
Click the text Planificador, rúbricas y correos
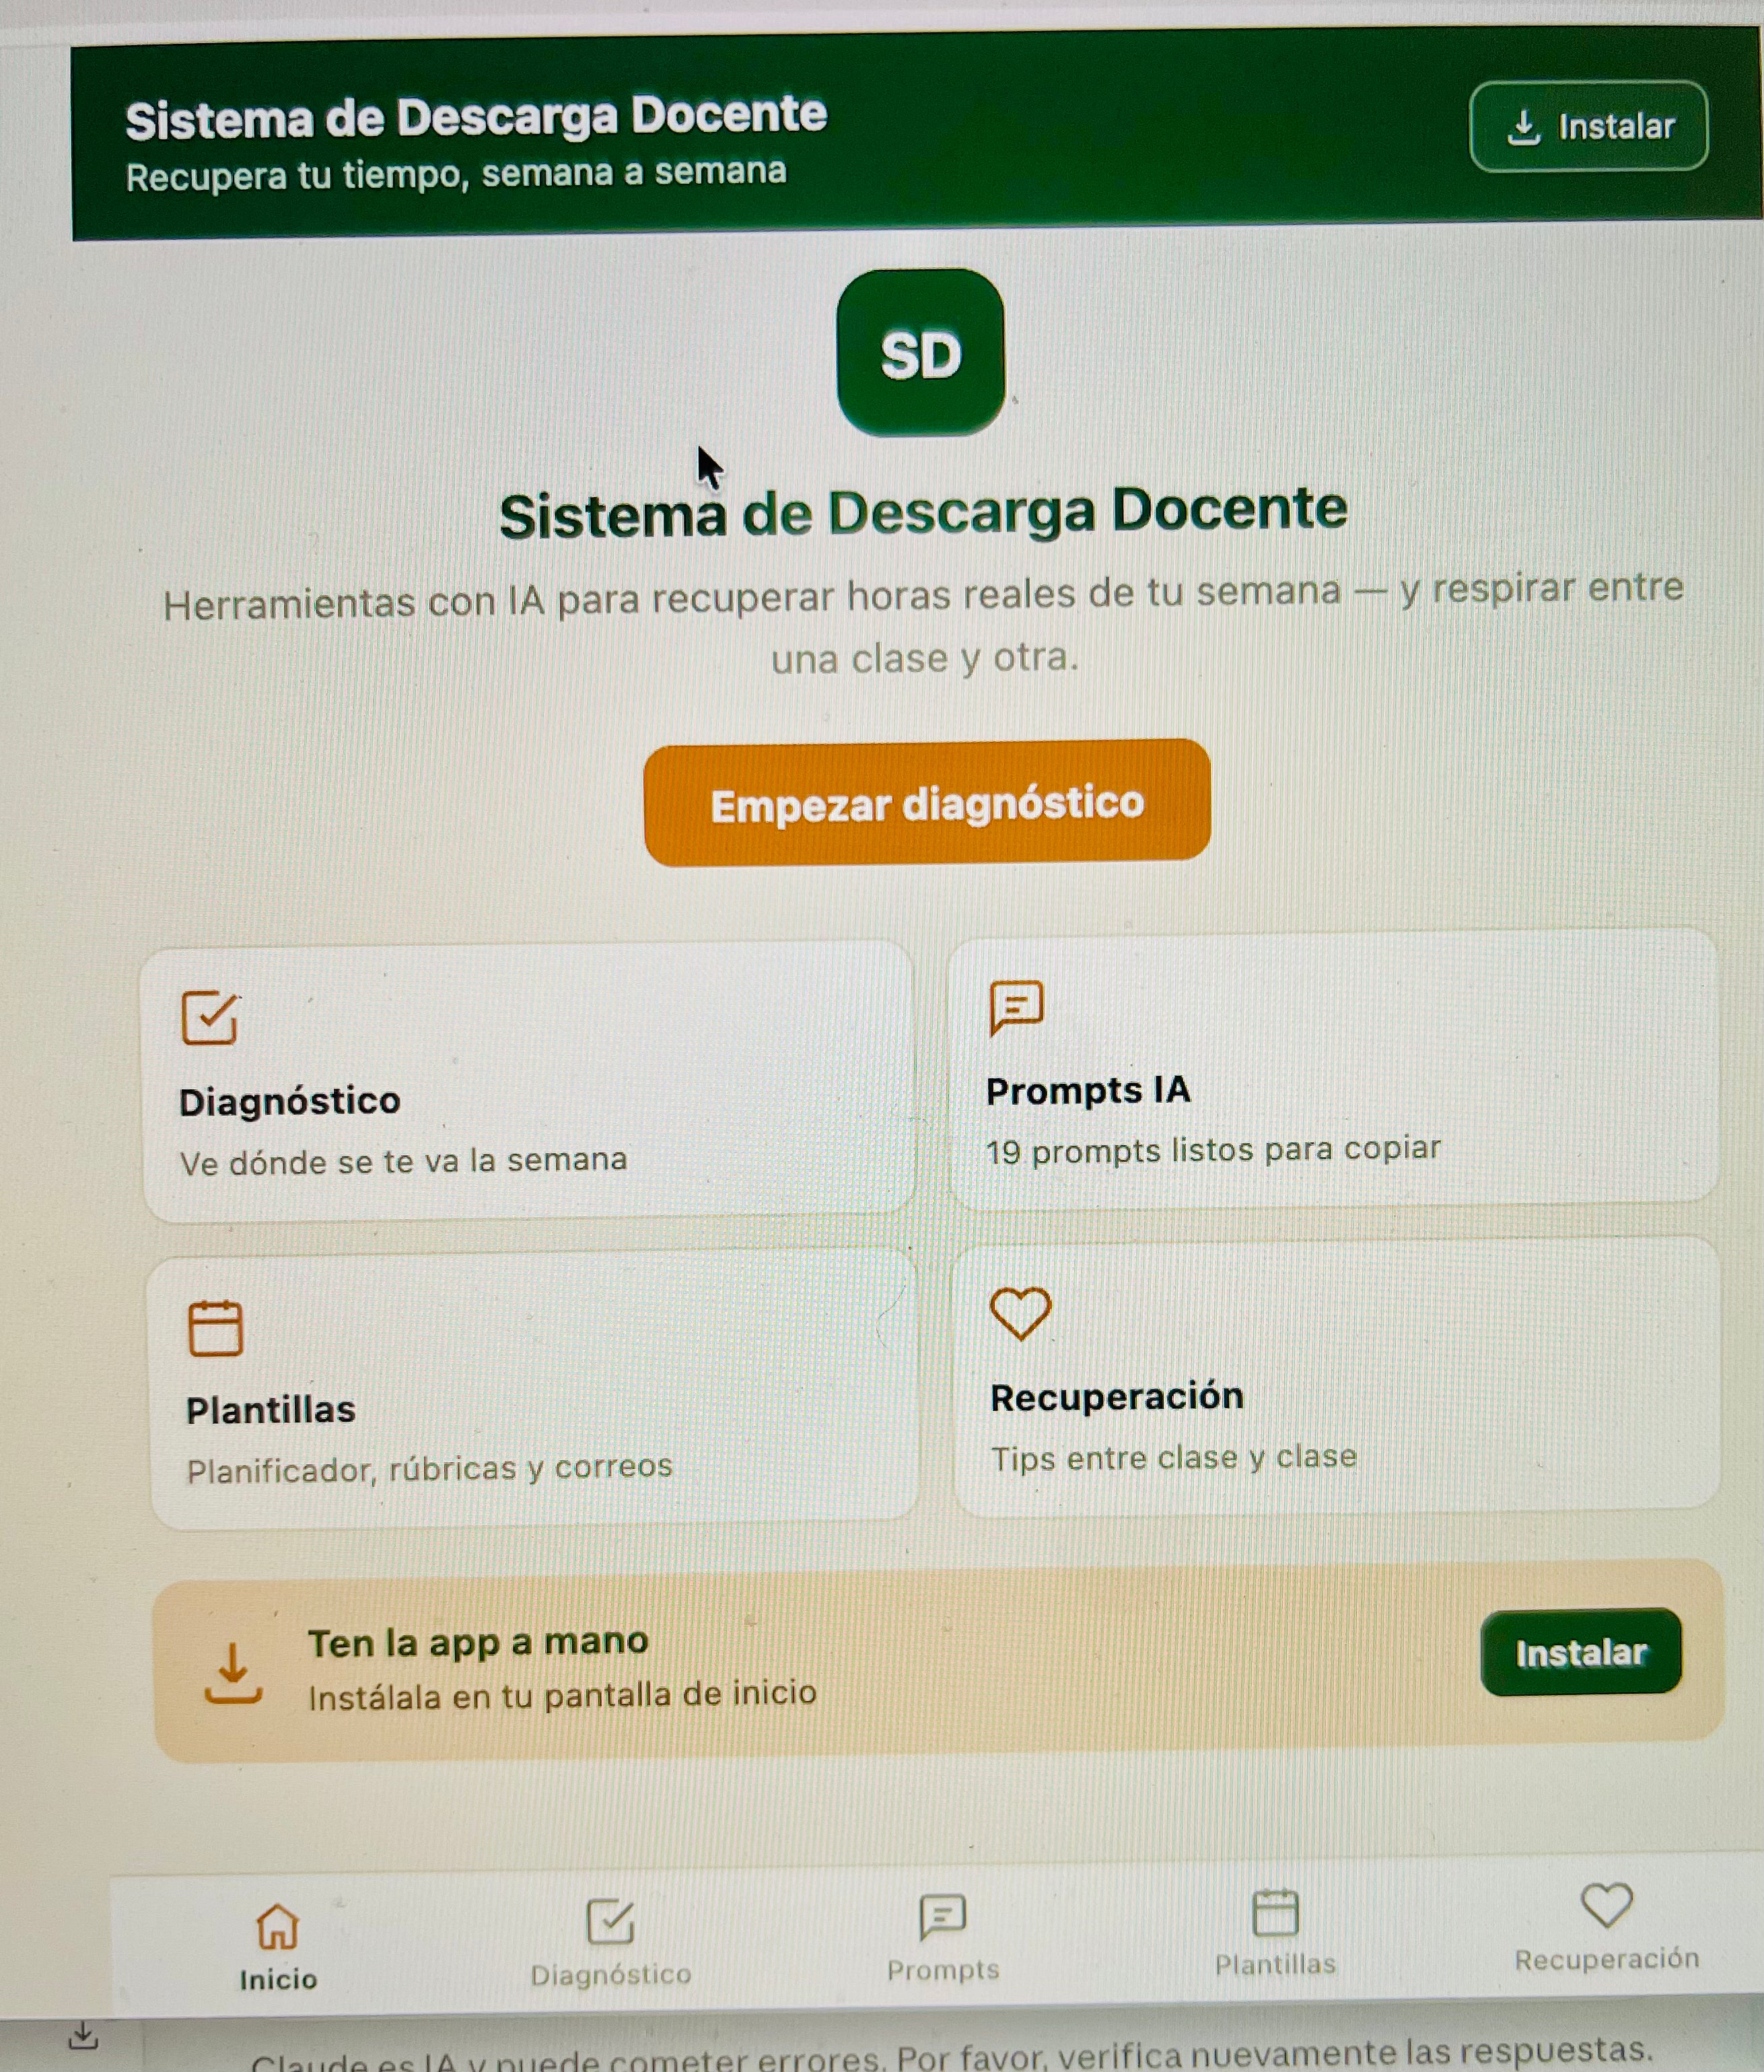point(430,1468)
